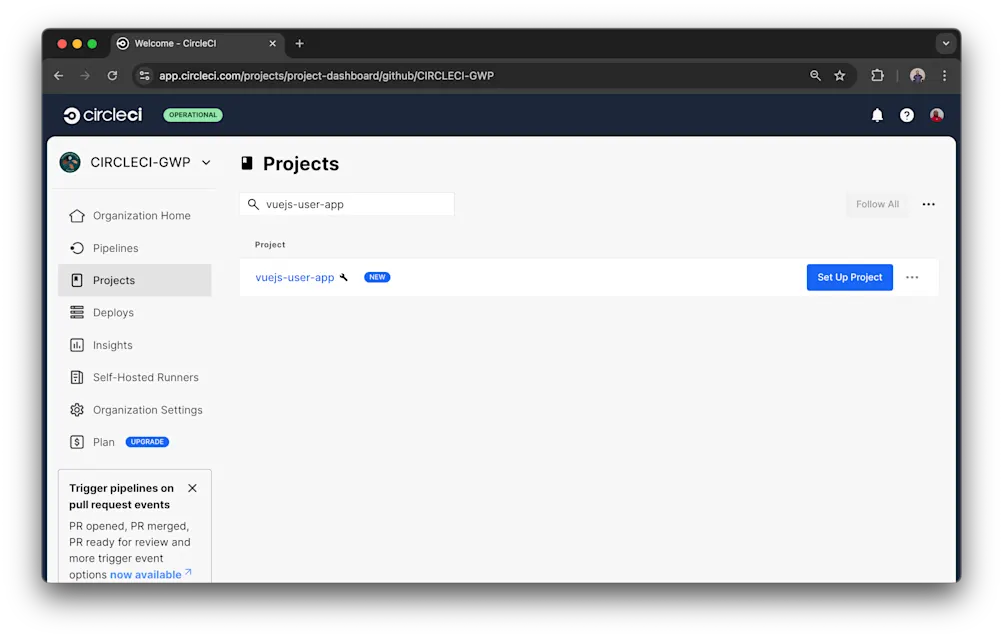Image resolution: width=1003 pixels, height=638 pixels.
Task: Click the Self-Hosted Runners icon
Action: click(77, 377)
